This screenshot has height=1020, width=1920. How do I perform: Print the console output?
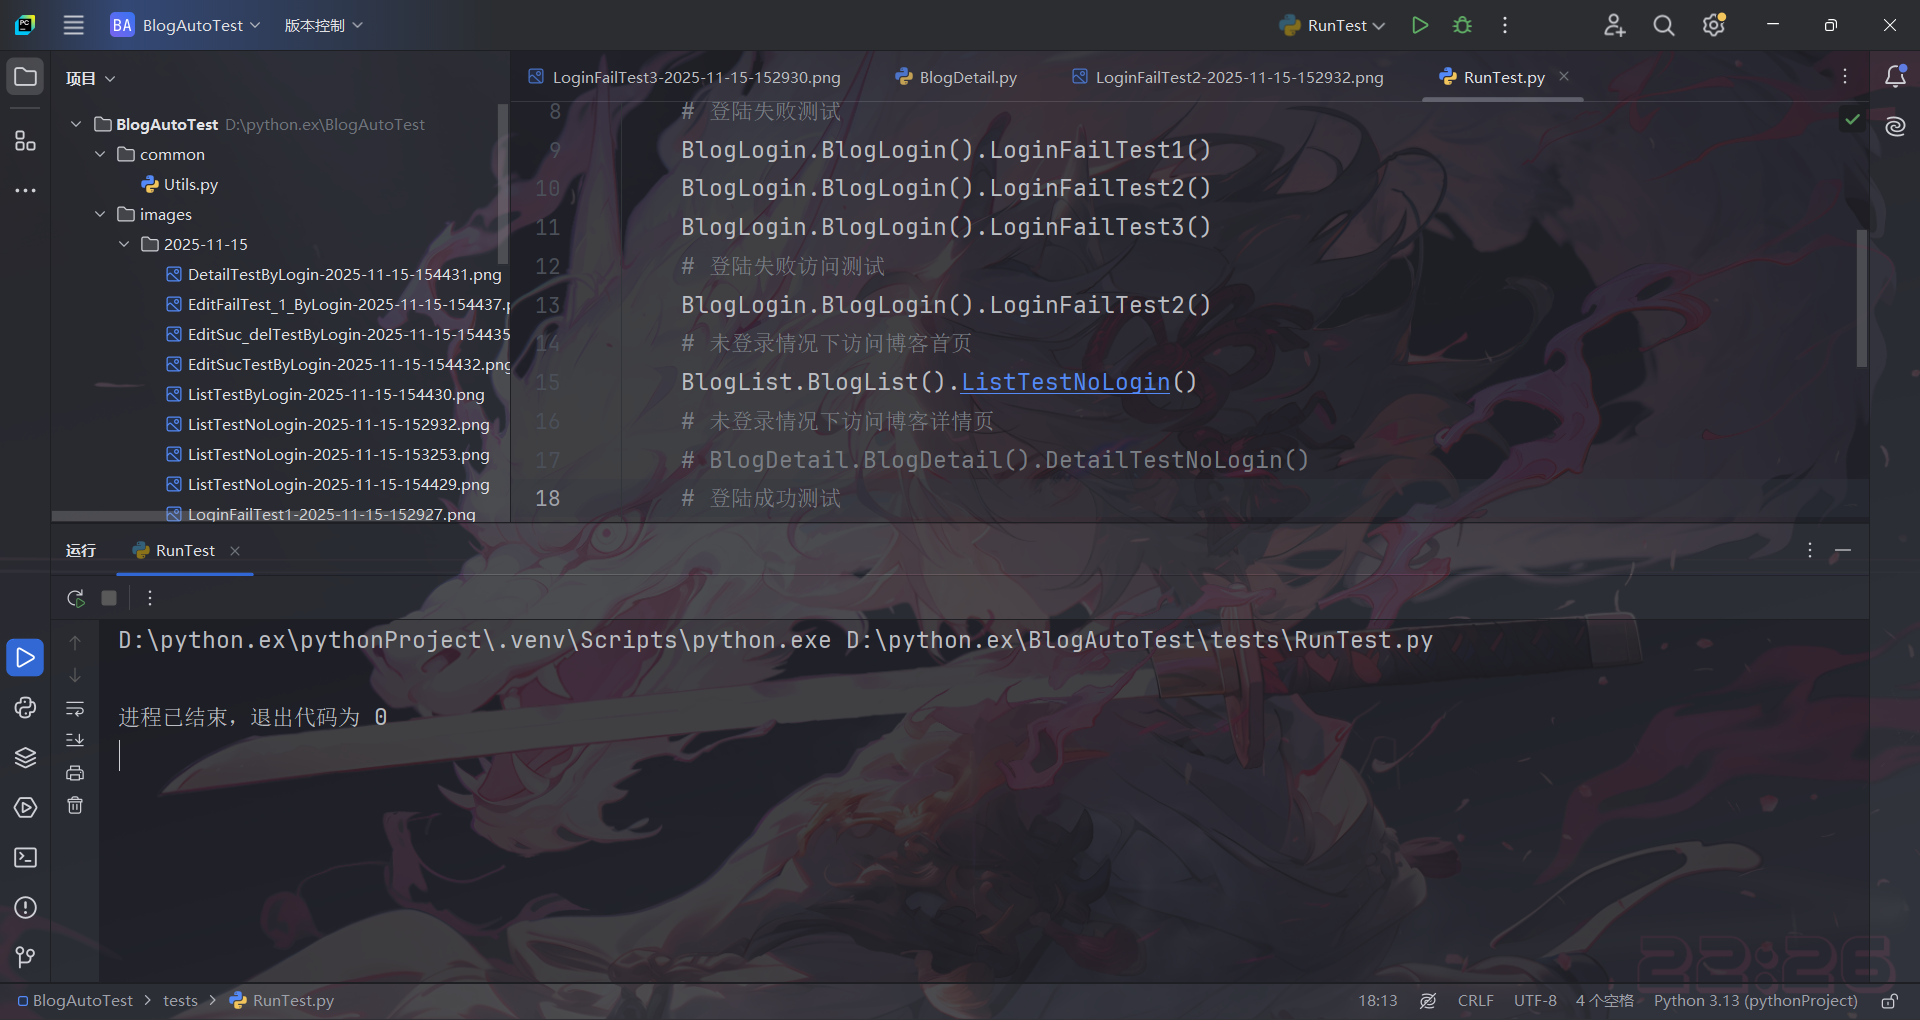pos(75,773)
